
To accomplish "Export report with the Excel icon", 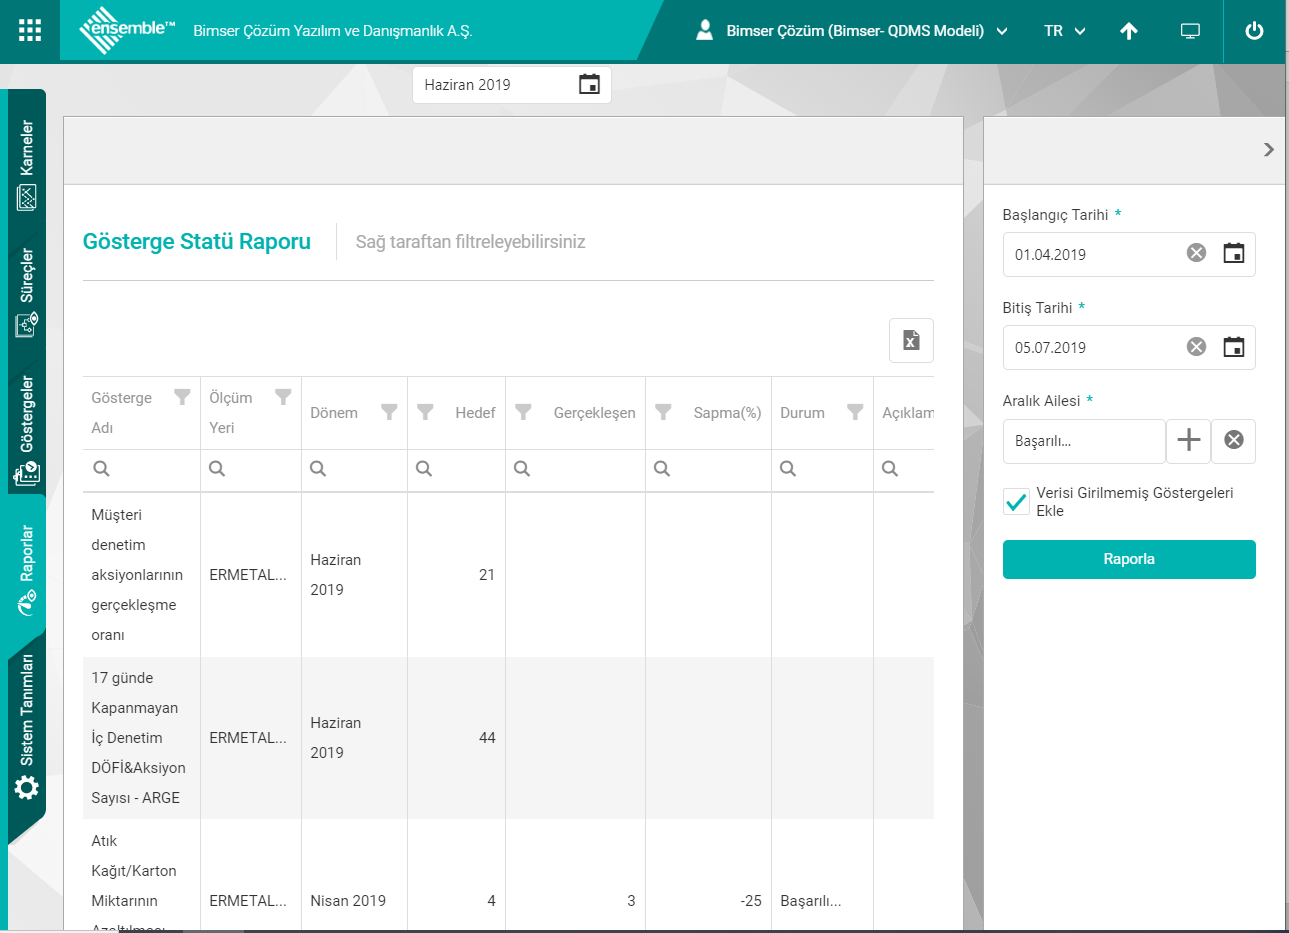I will [x=911, y=340].
